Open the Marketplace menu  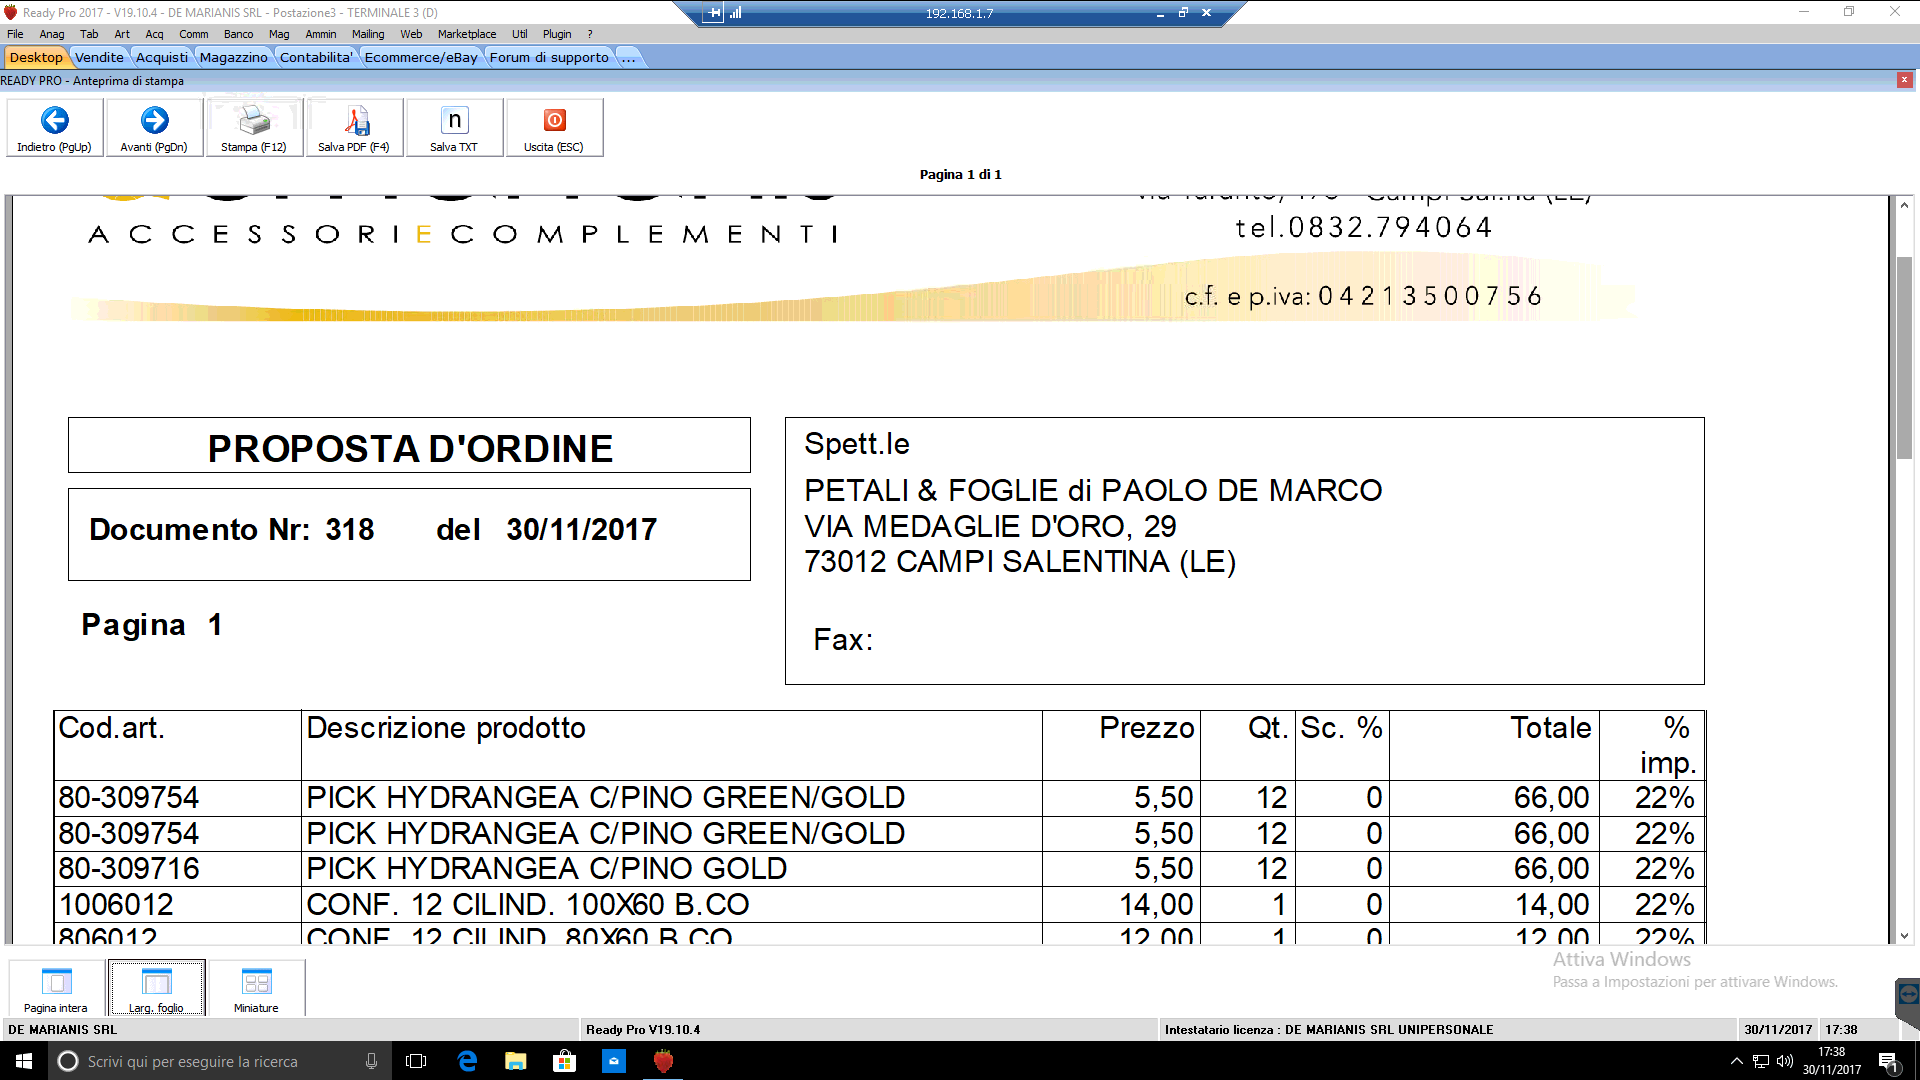click(x=466, y=34)
